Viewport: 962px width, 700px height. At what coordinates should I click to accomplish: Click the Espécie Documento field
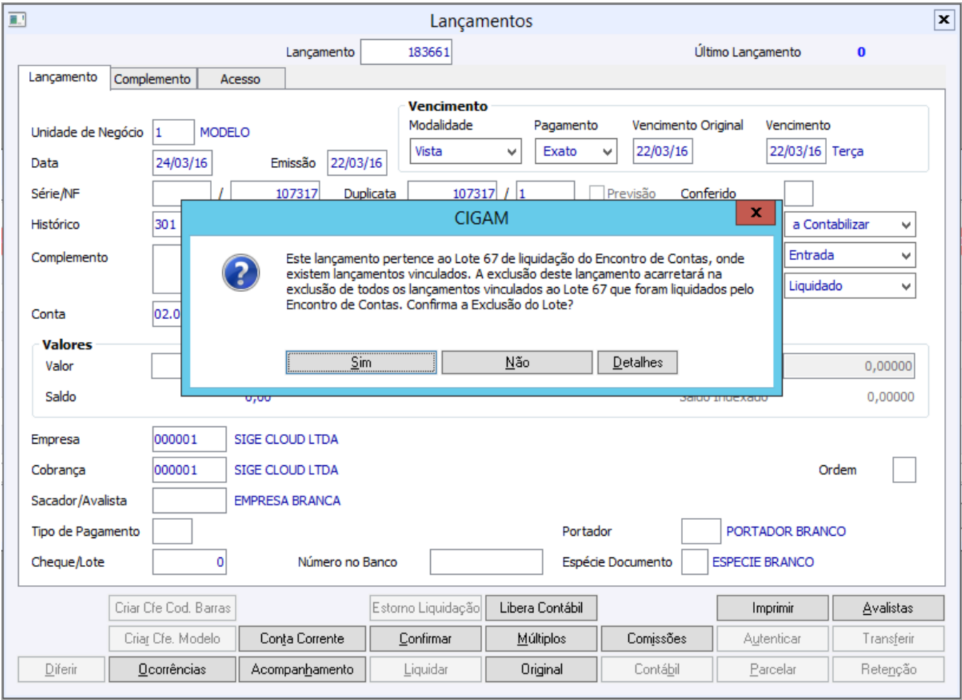click(695, 562)
